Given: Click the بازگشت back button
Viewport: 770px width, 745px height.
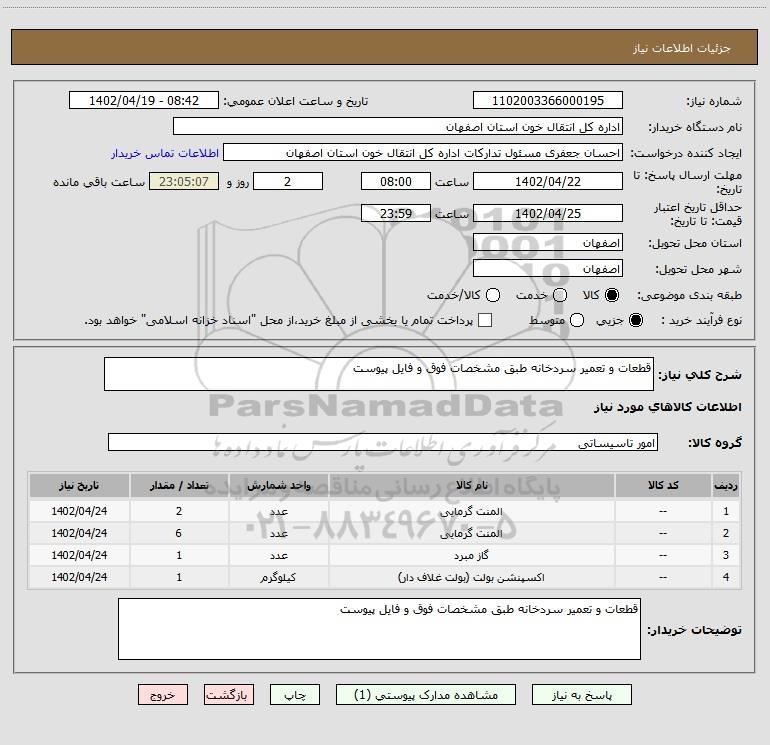Looking at the screenshot, I should 229,695.
